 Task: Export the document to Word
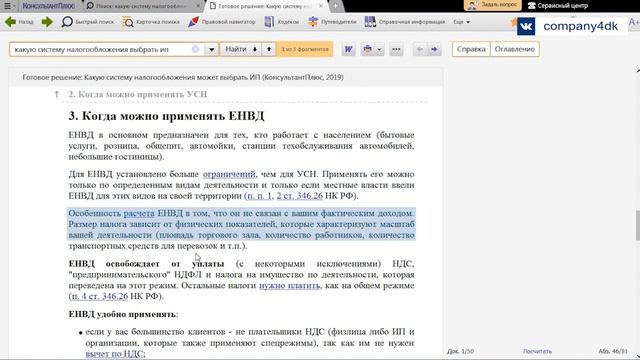click(x=349, y=49)
